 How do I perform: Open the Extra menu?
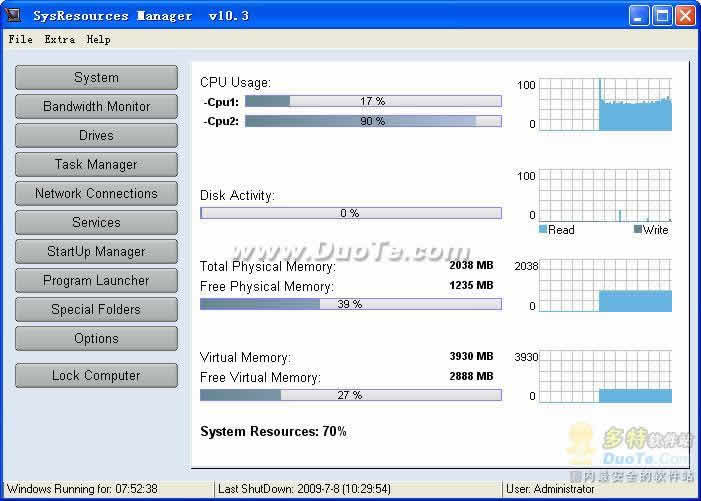pyautogui.click(x=59, y=39)
